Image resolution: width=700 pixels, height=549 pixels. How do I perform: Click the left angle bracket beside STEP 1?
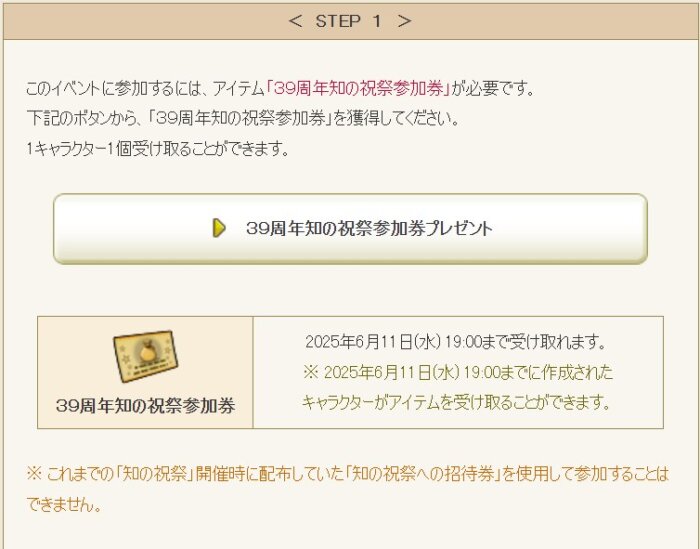point(295,21)
